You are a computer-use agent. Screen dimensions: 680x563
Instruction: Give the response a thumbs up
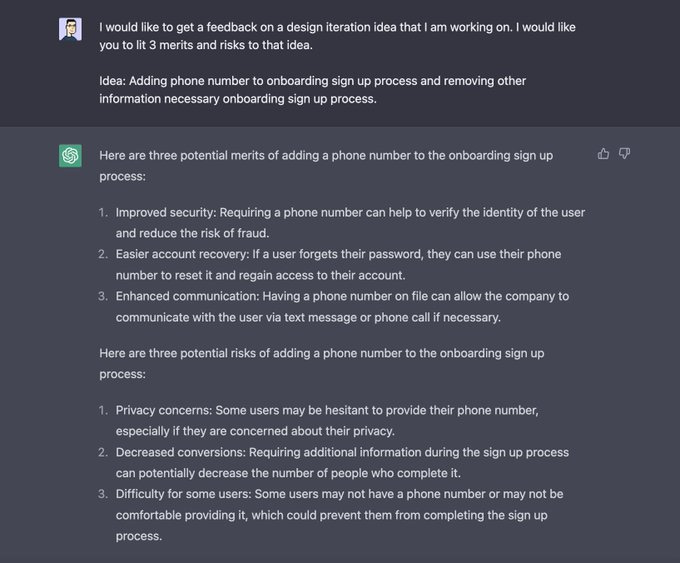click(603, 154)
